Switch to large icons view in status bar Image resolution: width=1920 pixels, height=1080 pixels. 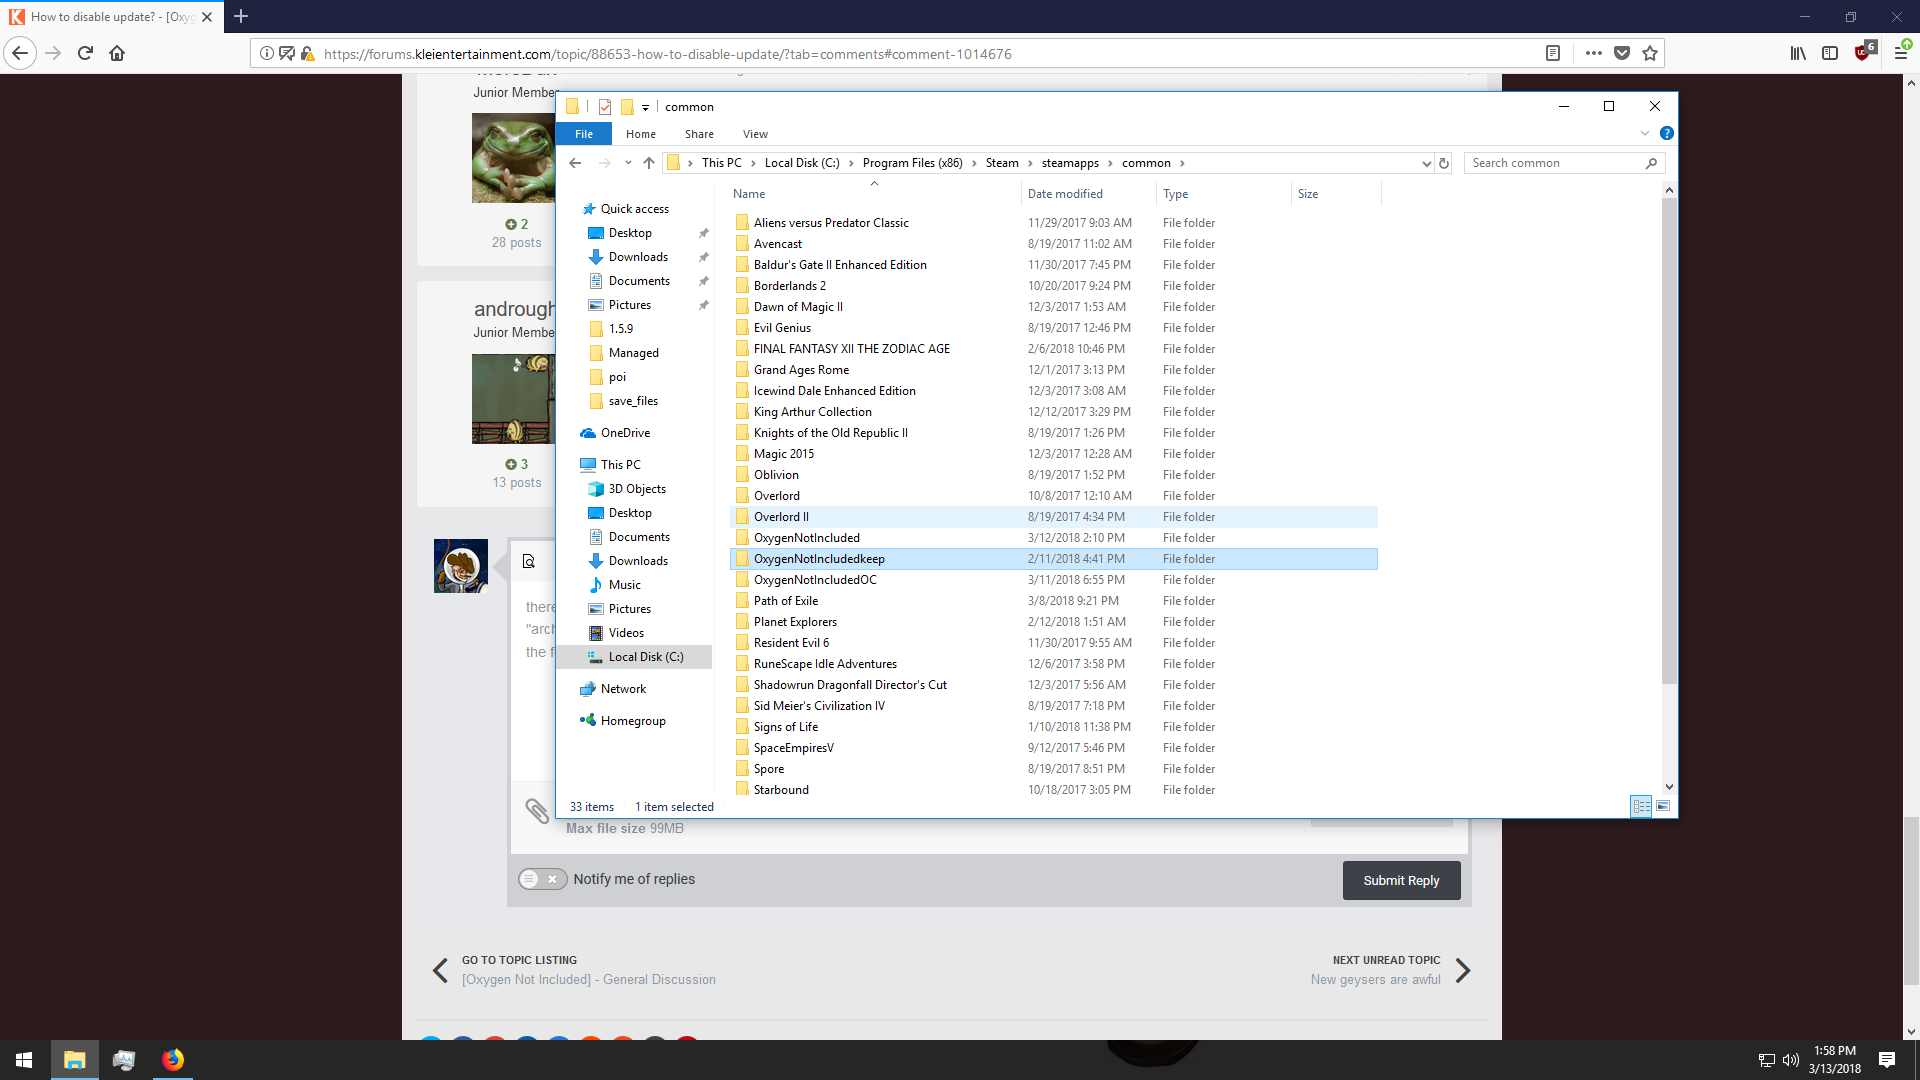(1663, 806)
